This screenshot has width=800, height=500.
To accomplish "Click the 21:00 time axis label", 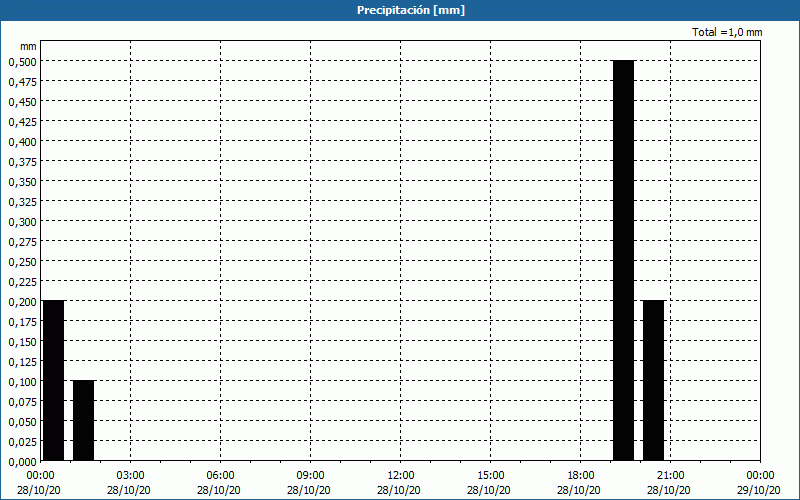I will (671, 476).
